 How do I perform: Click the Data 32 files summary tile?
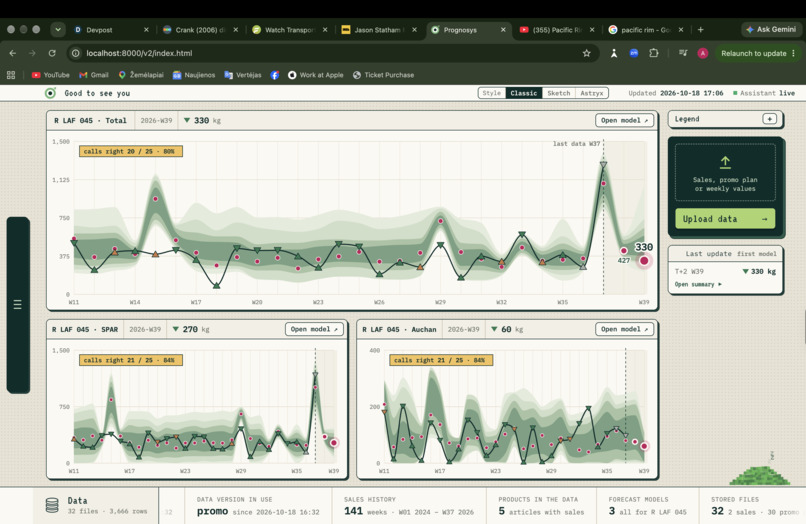pos(96,505)
